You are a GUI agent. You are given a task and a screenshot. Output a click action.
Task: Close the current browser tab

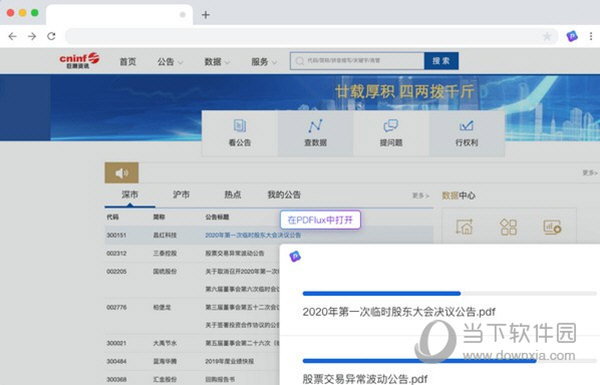coord(183,15)
